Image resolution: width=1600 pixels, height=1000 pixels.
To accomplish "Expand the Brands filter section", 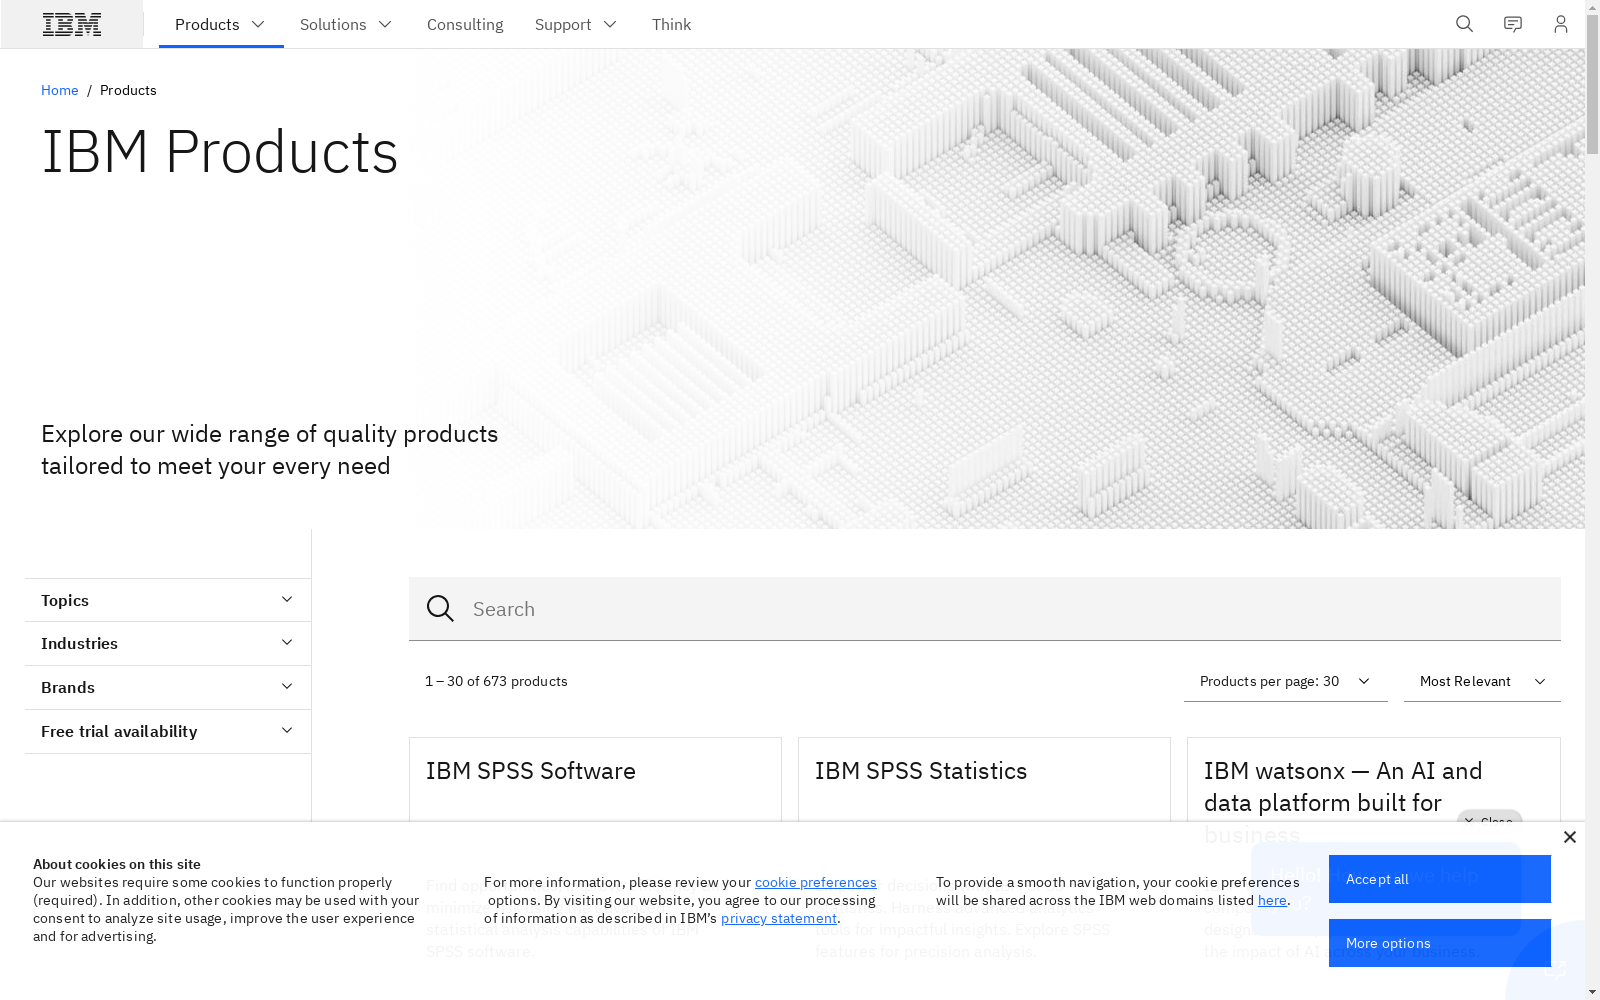I will tap(168, 687).
